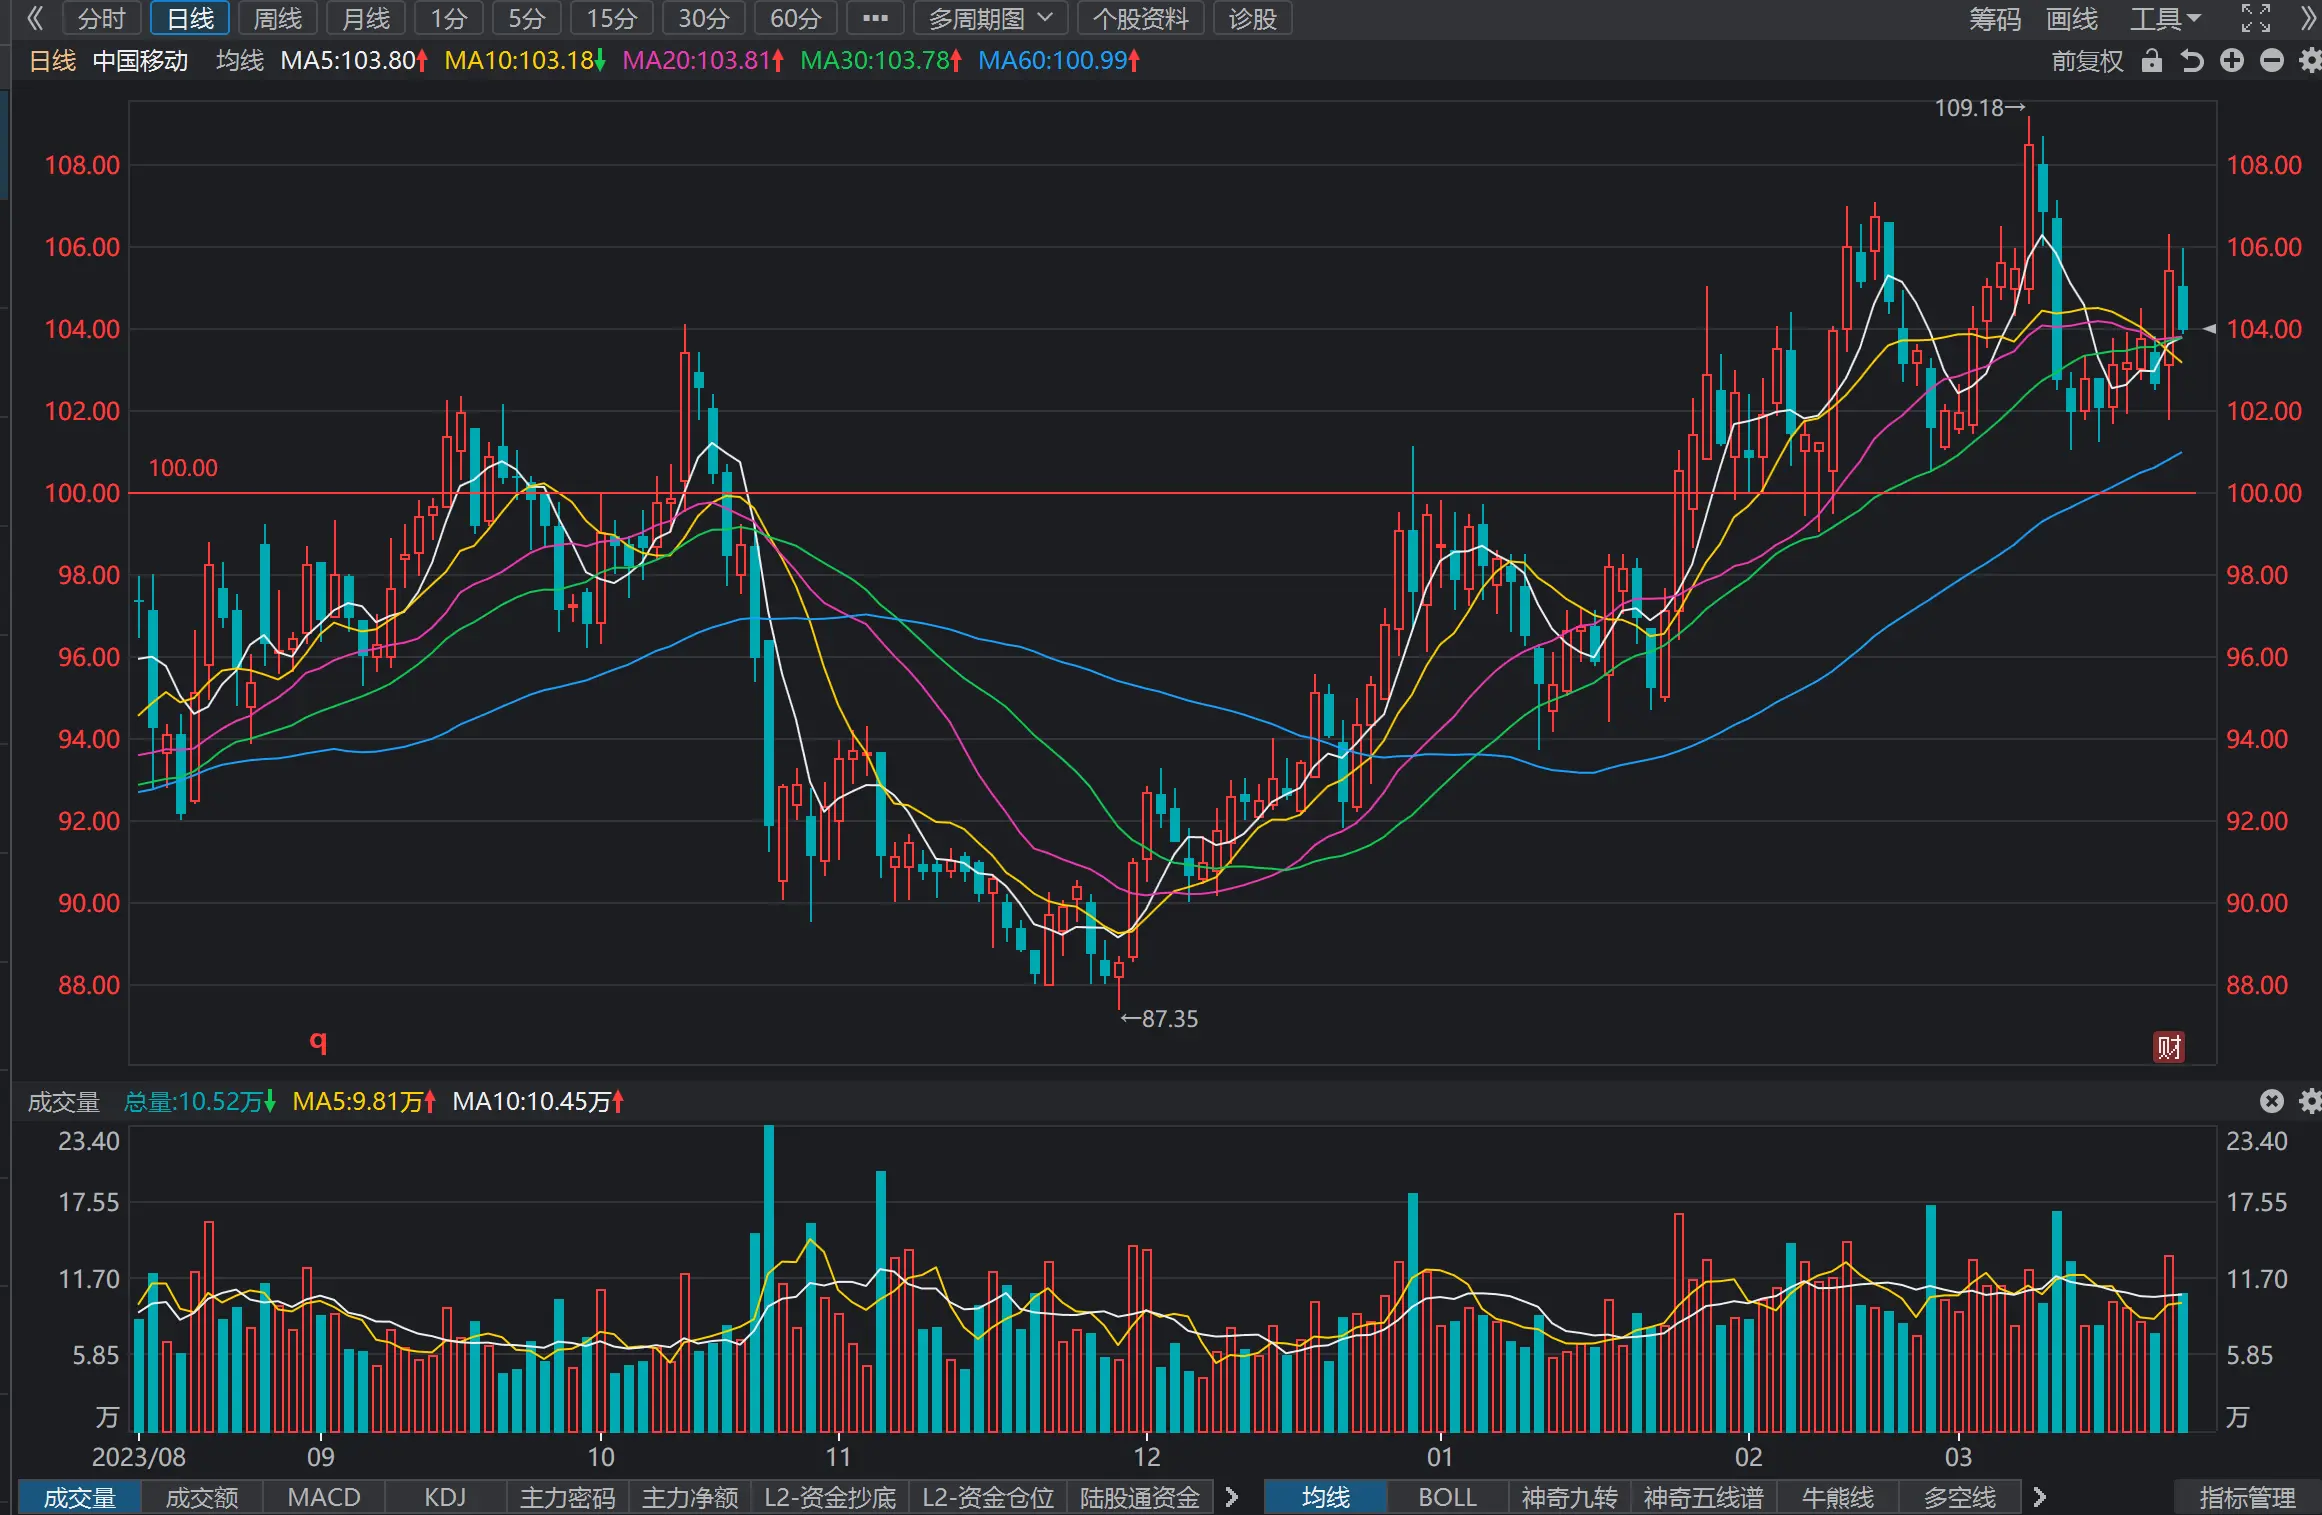This screenshot has width=2322, height=1515.
Task: Open more timeframes via the ellipsis button
Action: point(874,18)
